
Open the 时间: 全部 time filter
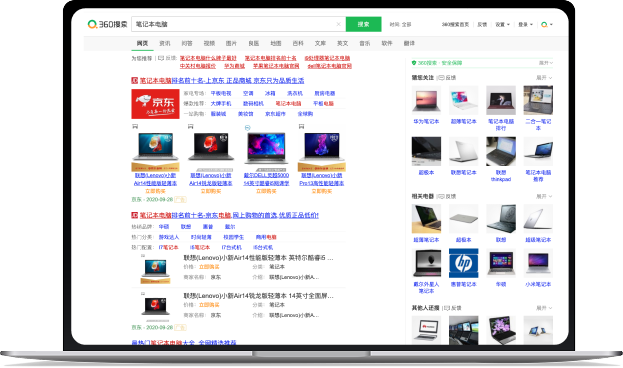tap(400, 25)
